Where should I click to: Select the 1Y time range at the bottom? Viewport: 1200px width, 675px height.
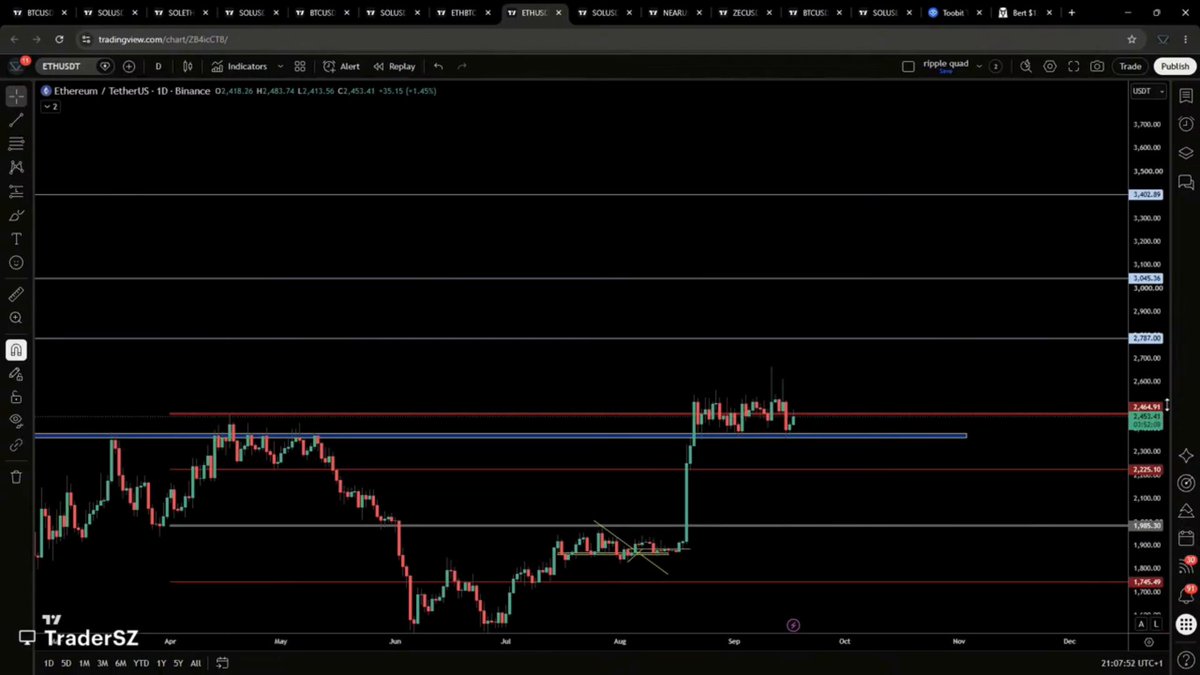pos(161,663)
